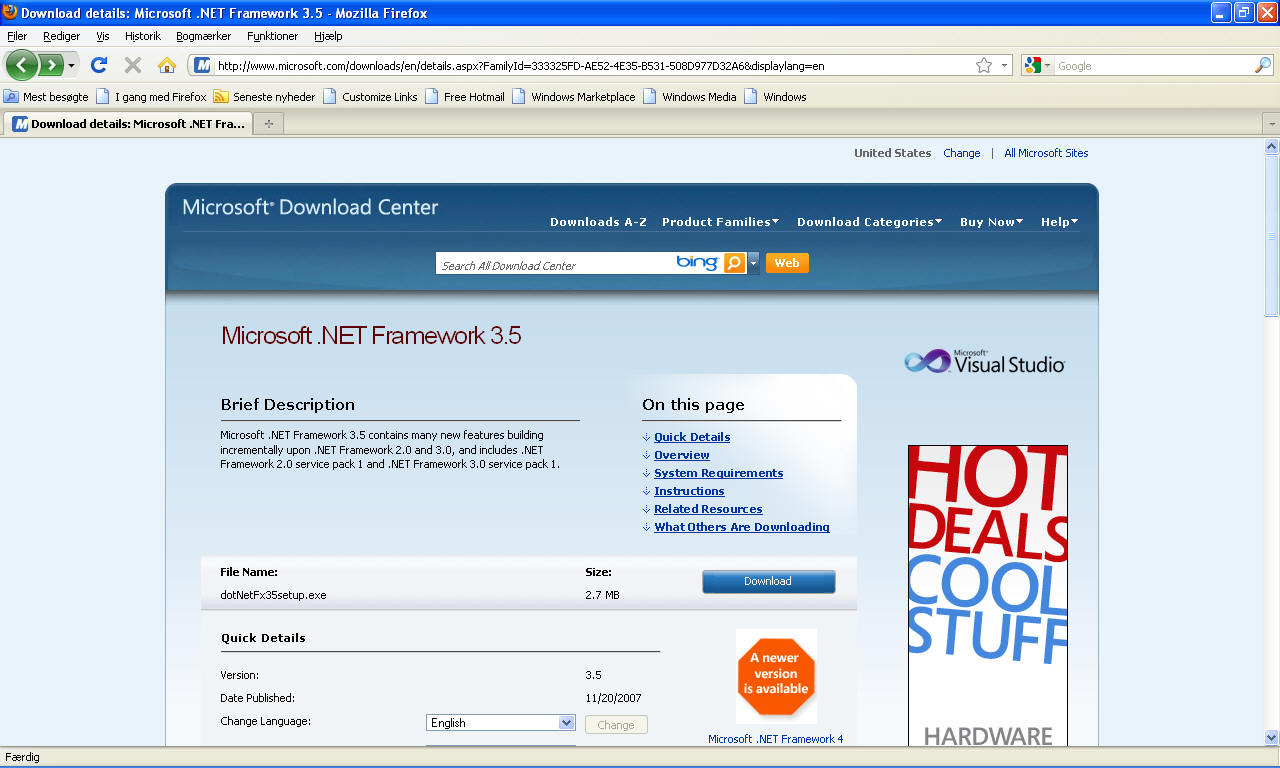Jump to Related Resources link

click(708, 509)
